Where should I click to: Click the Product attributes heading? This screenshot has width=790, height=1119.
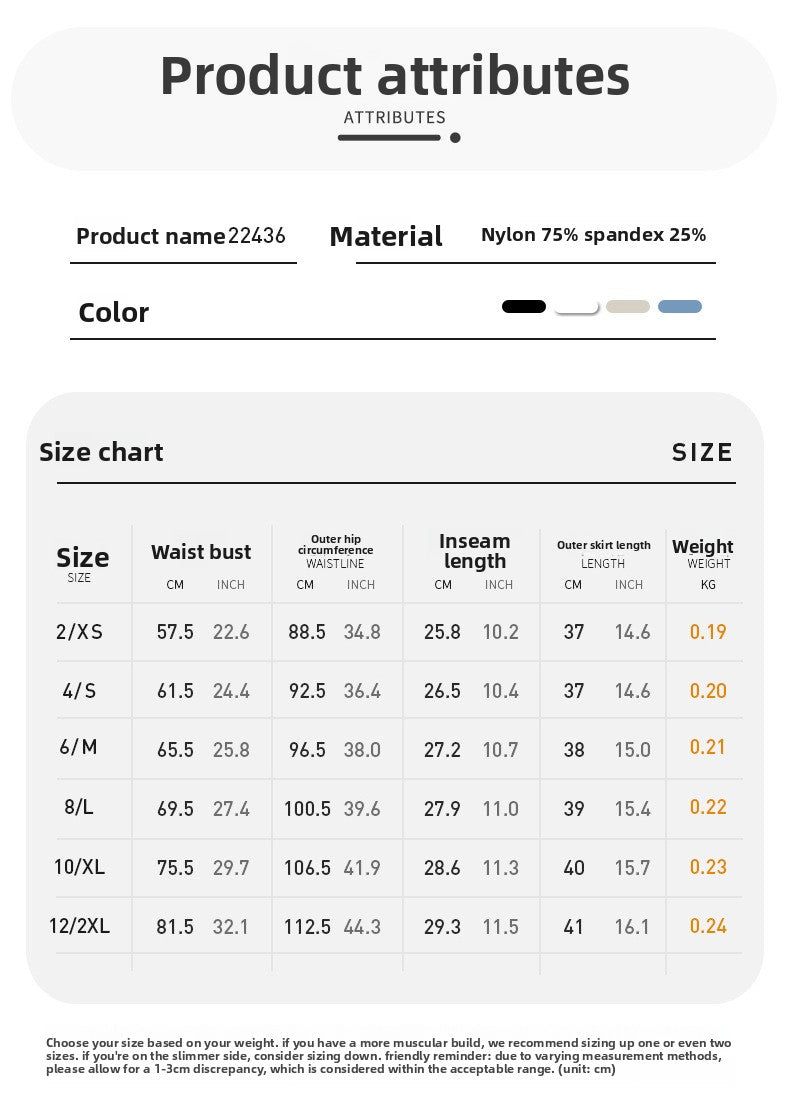[395, 76]
